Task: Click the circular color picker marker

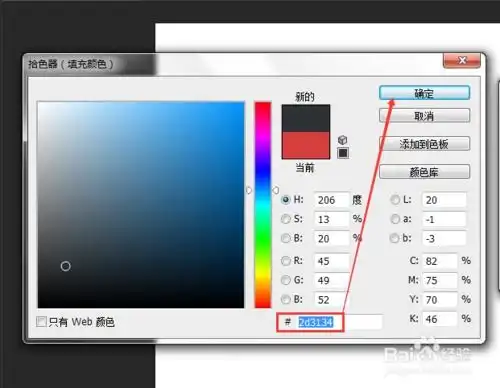Action: click(66, 266)
